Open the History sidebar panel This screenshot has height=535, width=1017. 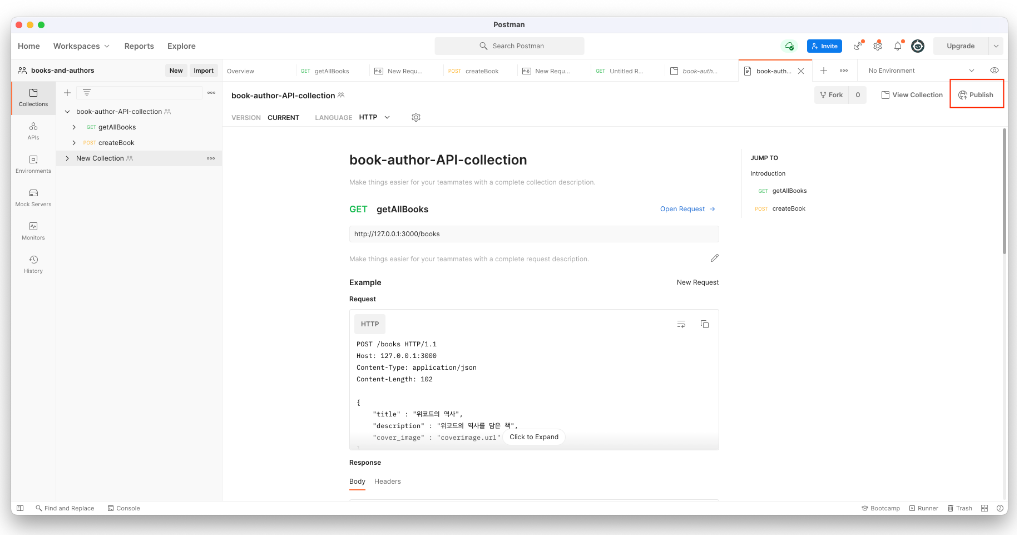[x=33, y=265]
